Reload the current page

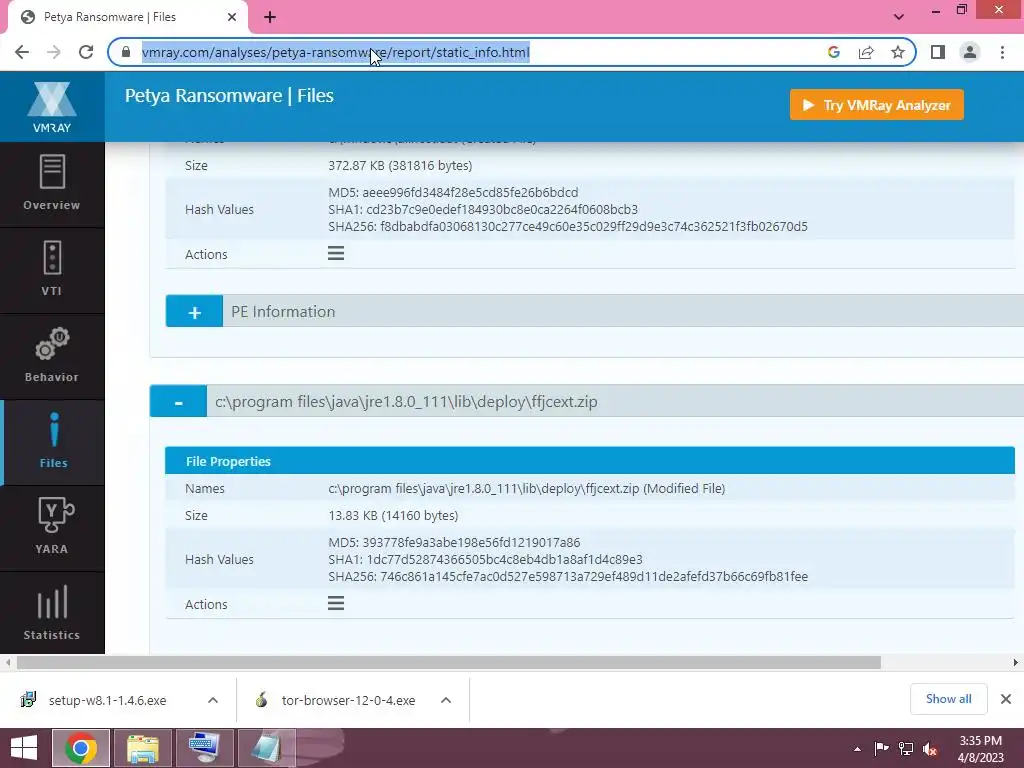point(86,52)
